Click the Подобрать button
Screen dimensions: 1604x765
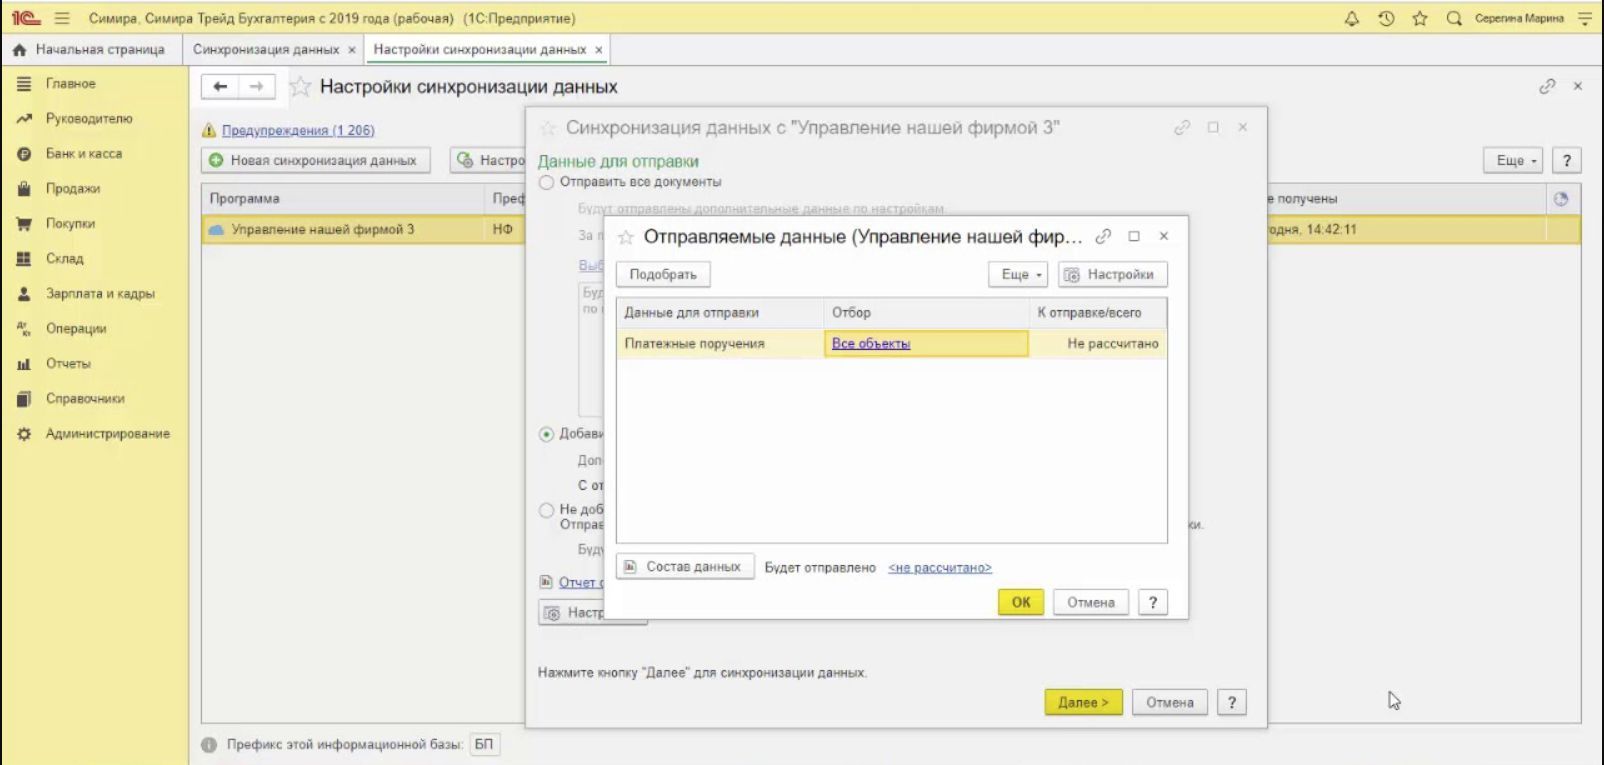click(x=663, y=274)
